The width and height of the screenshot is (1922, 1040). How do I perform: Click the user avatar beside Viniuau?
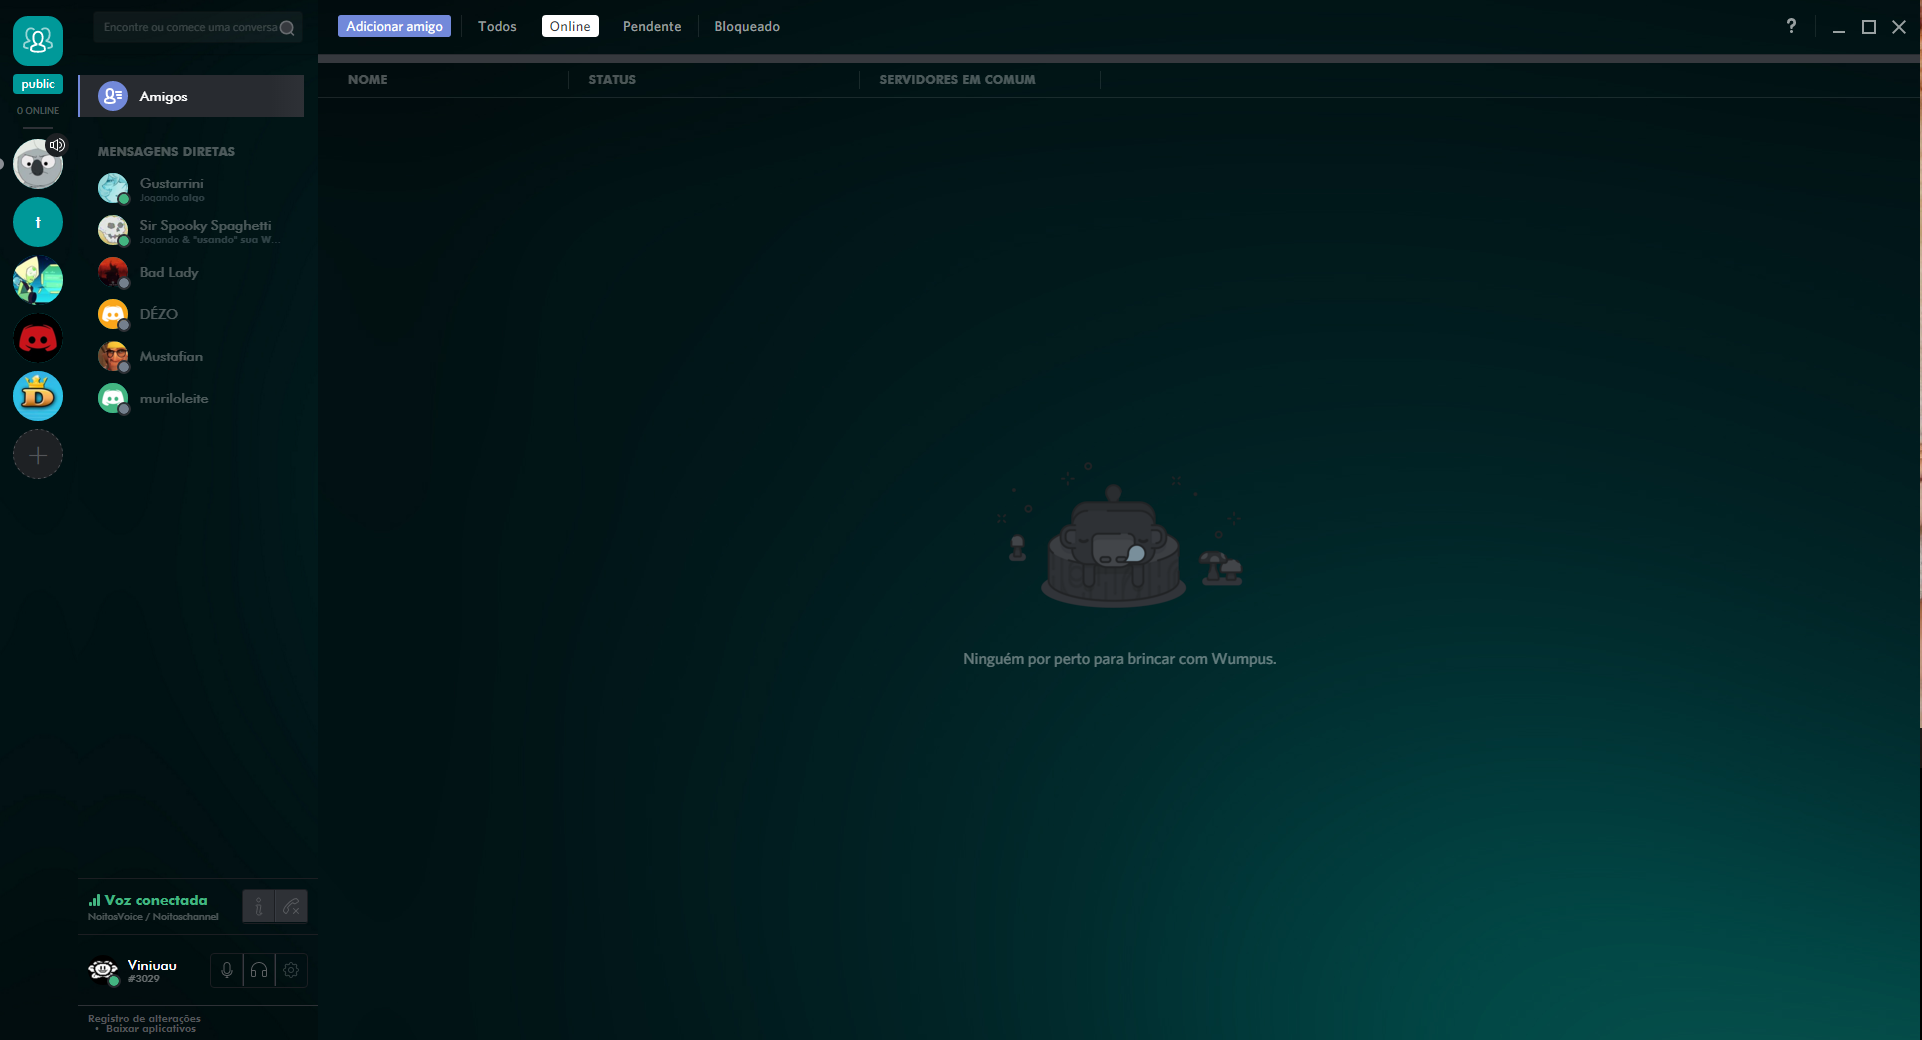103,970
